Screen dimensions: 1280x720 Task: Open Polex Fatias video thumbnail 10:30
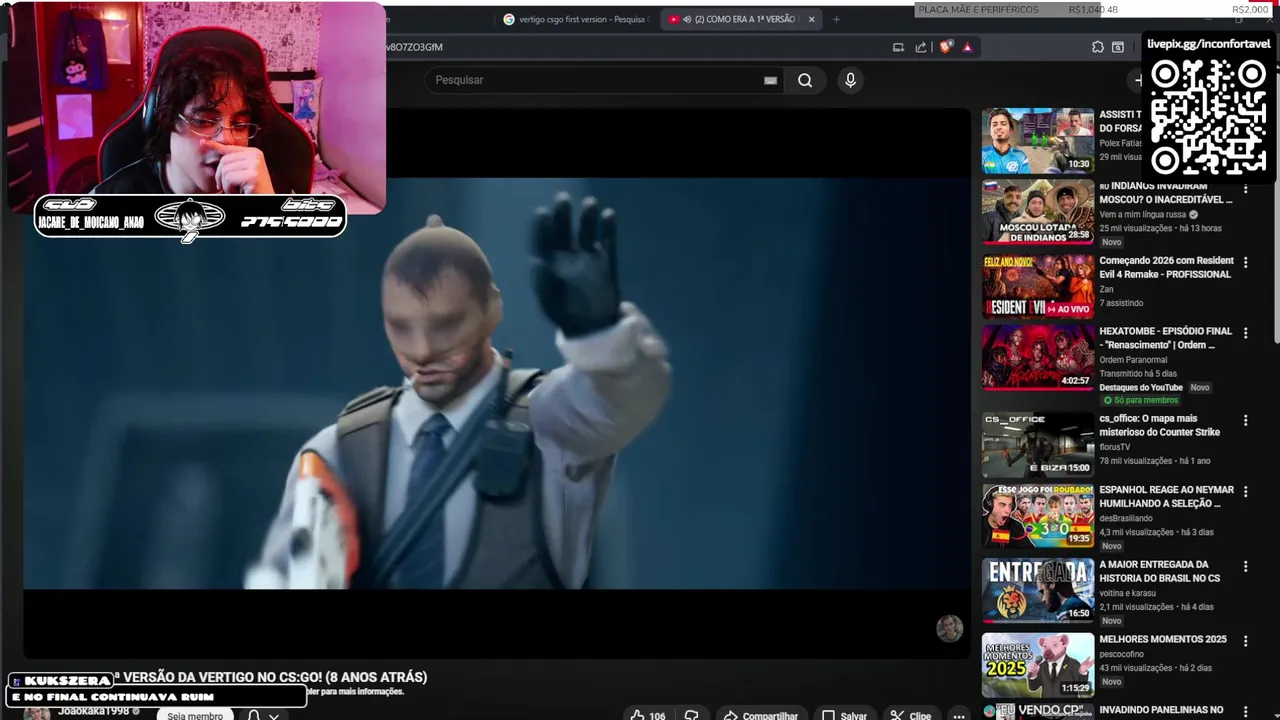[x=1037, y=141]
